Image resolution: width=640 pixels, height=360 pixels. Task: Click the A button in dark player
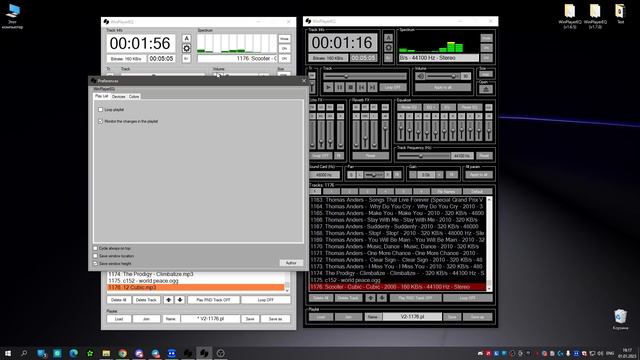[389, 38]
